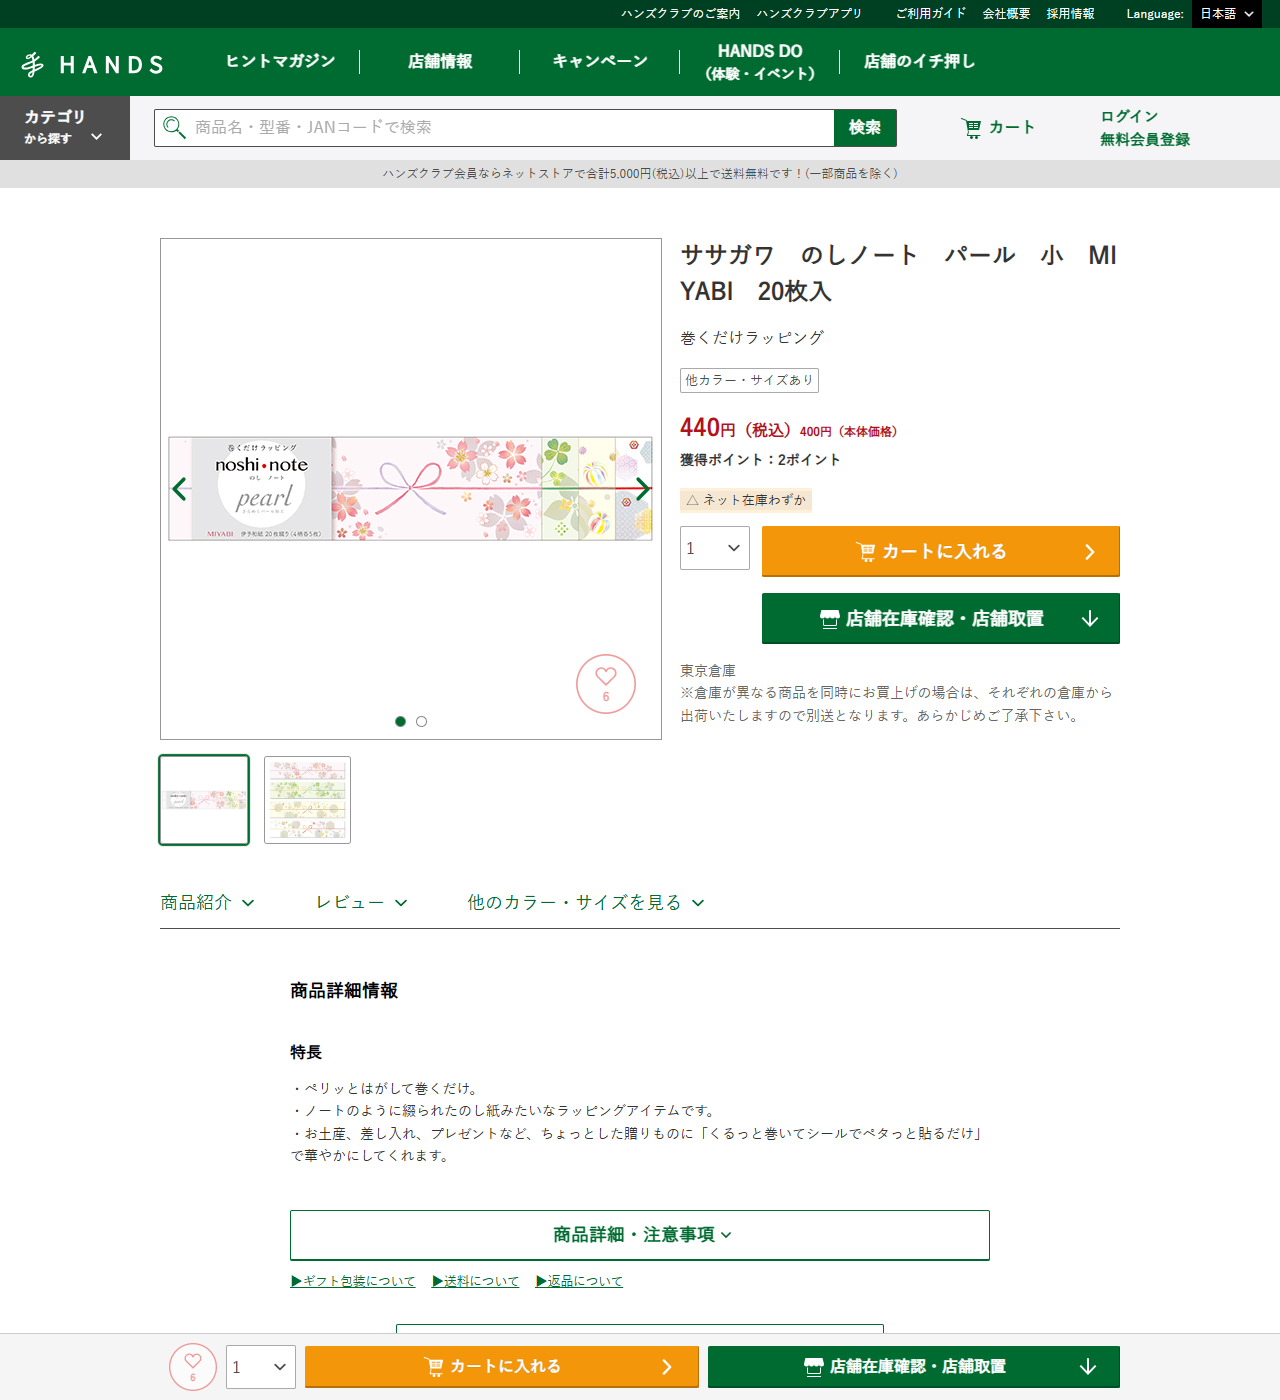Open ハンズクラブアプリ link
This screenshot has width=1280, height=1400.
click(809, 14)
